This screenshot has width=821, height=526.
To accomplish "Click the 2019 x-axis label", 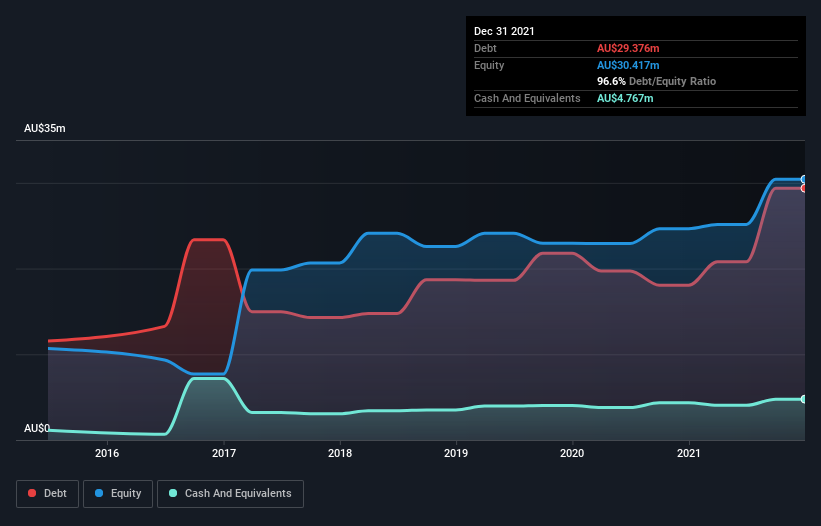I will [456, 453].
